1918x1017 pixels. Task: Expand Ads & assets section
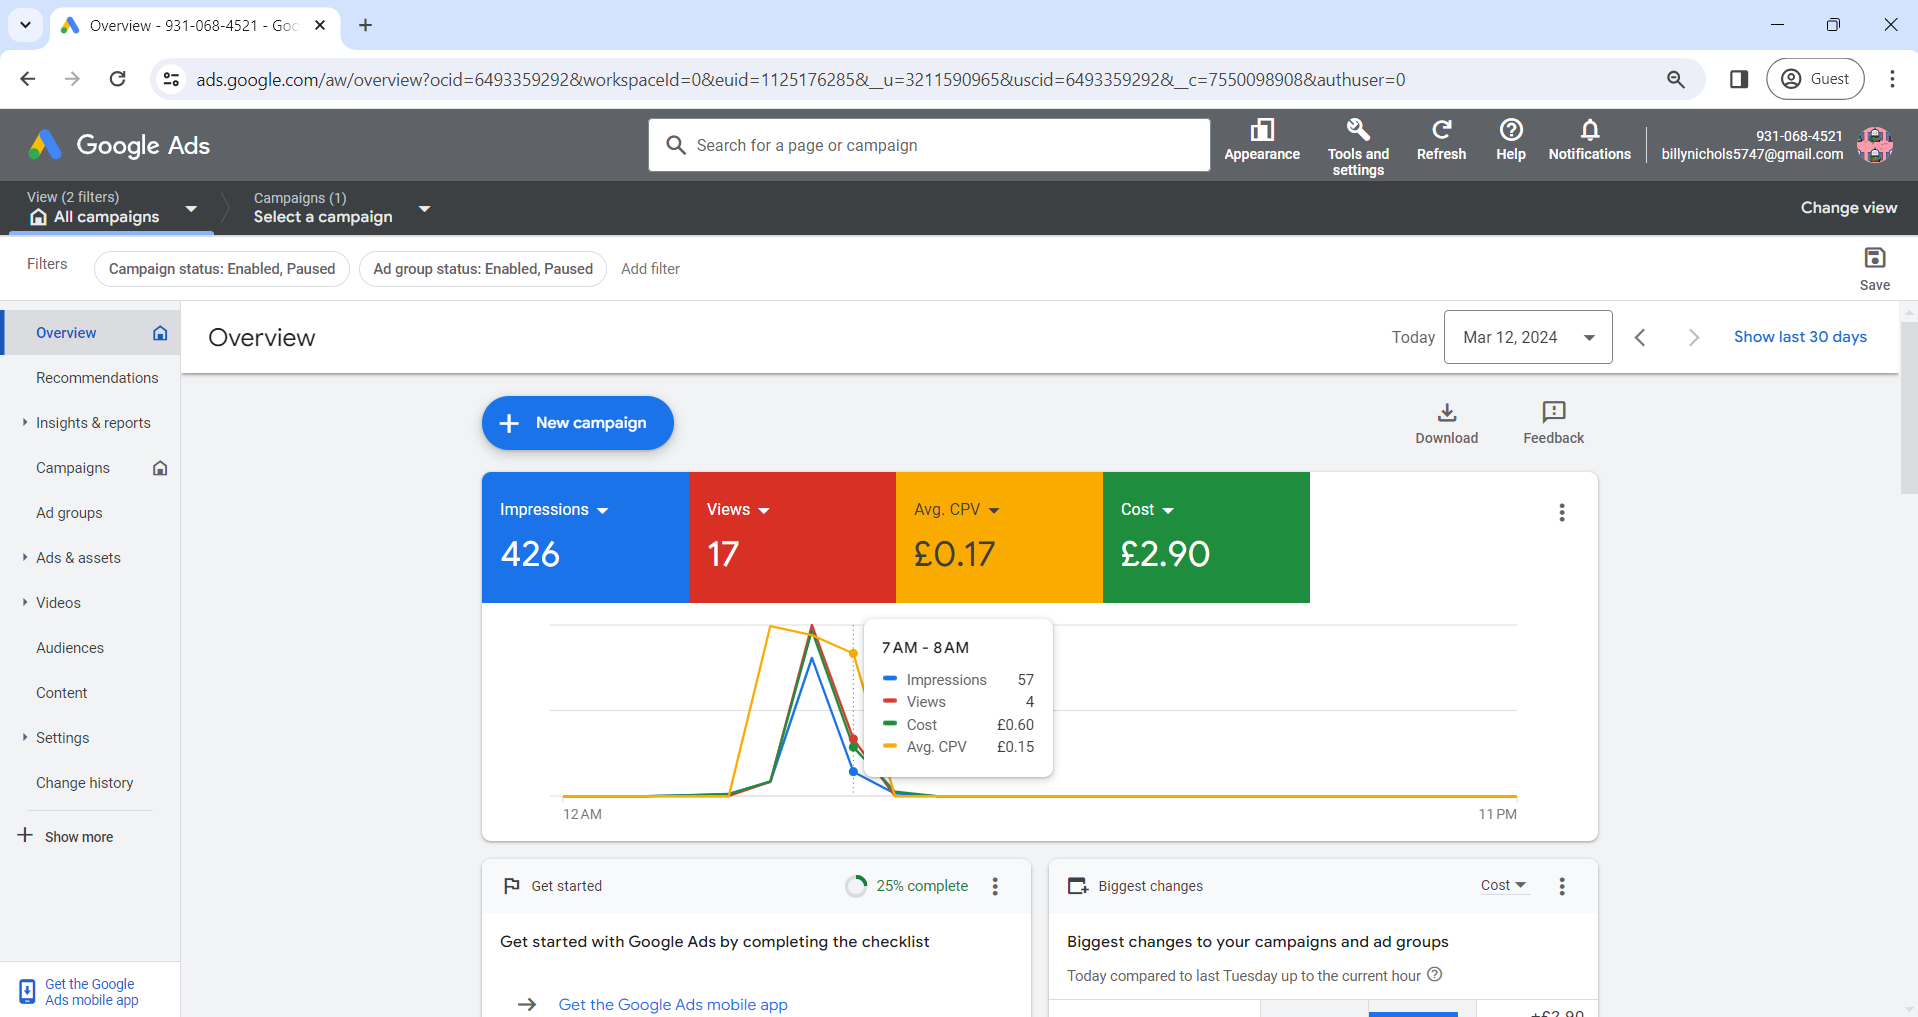point(78,558)
